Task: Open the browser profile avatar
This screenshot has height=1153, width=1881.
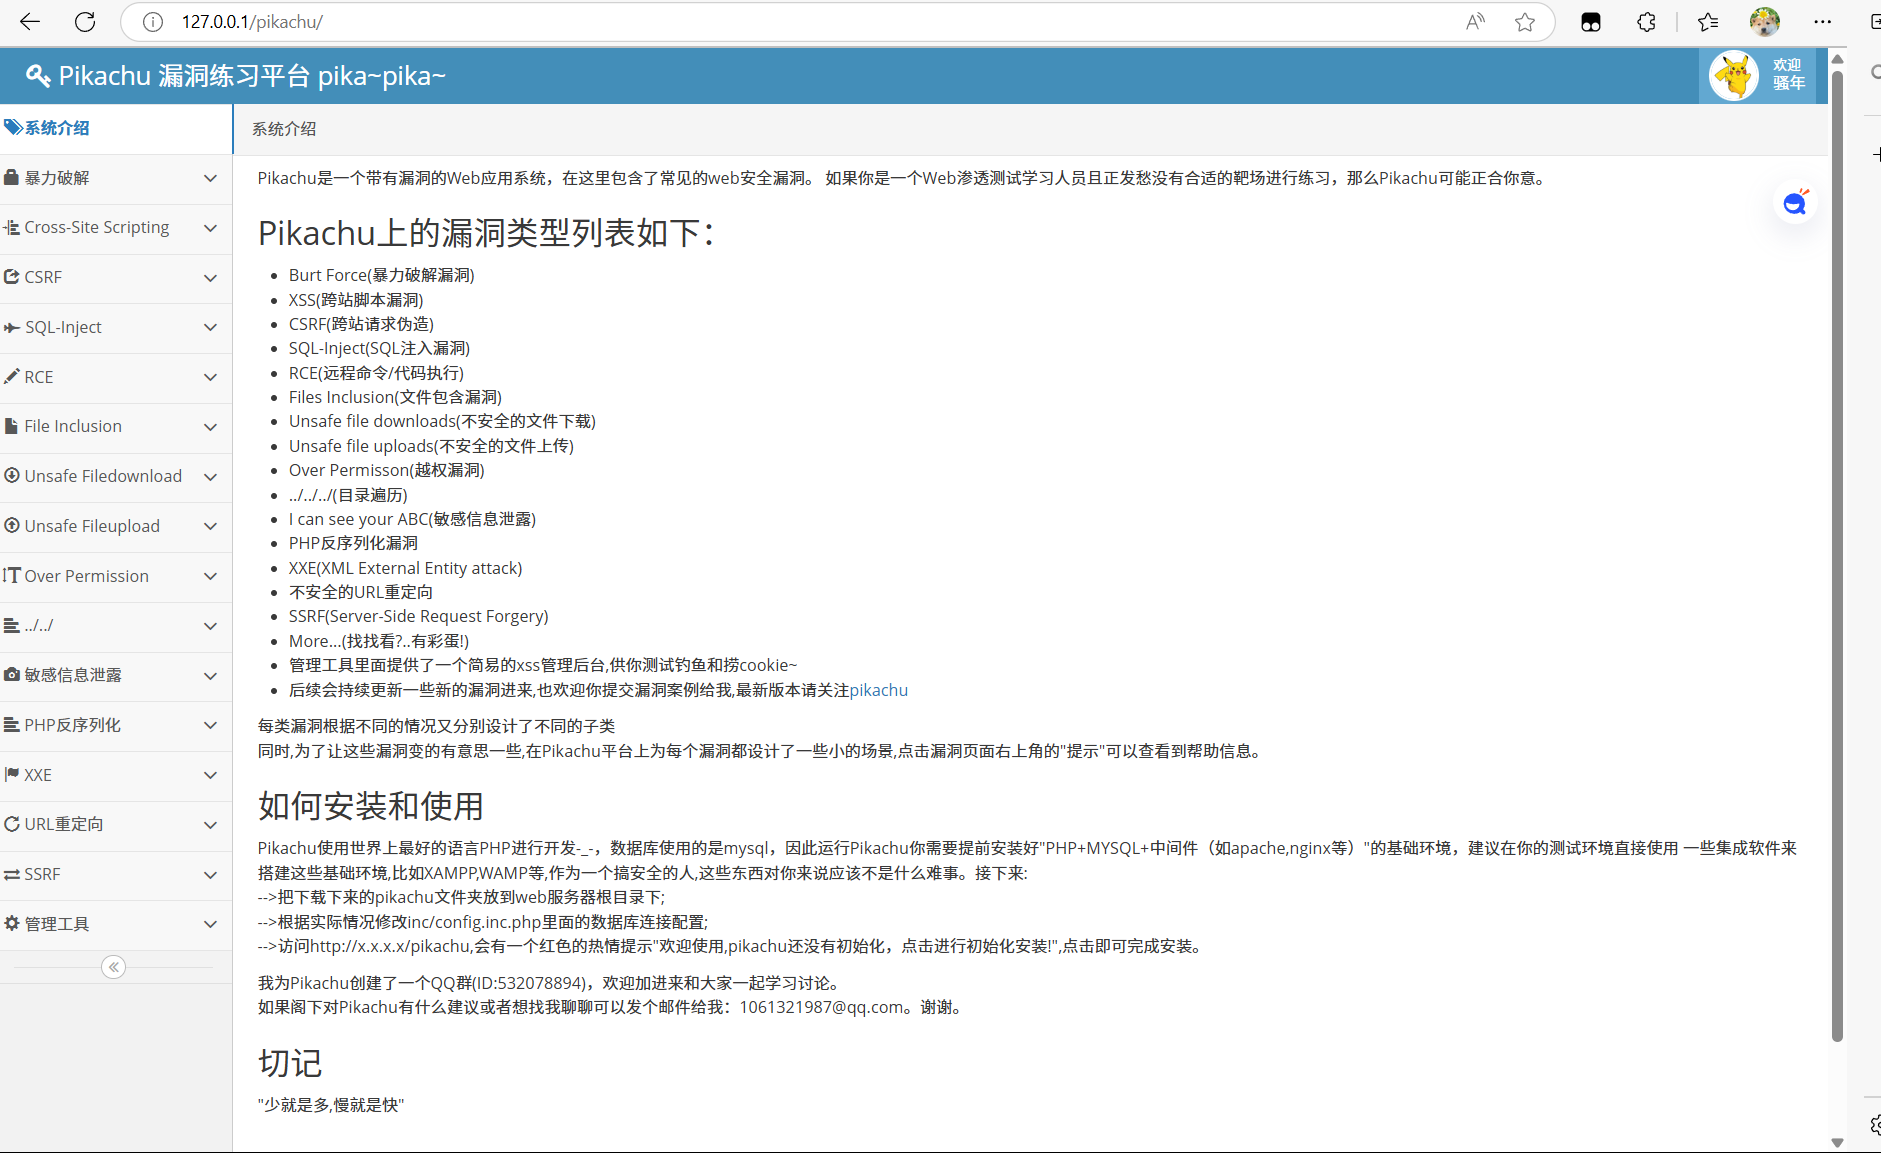Action: pos(1765,22)
